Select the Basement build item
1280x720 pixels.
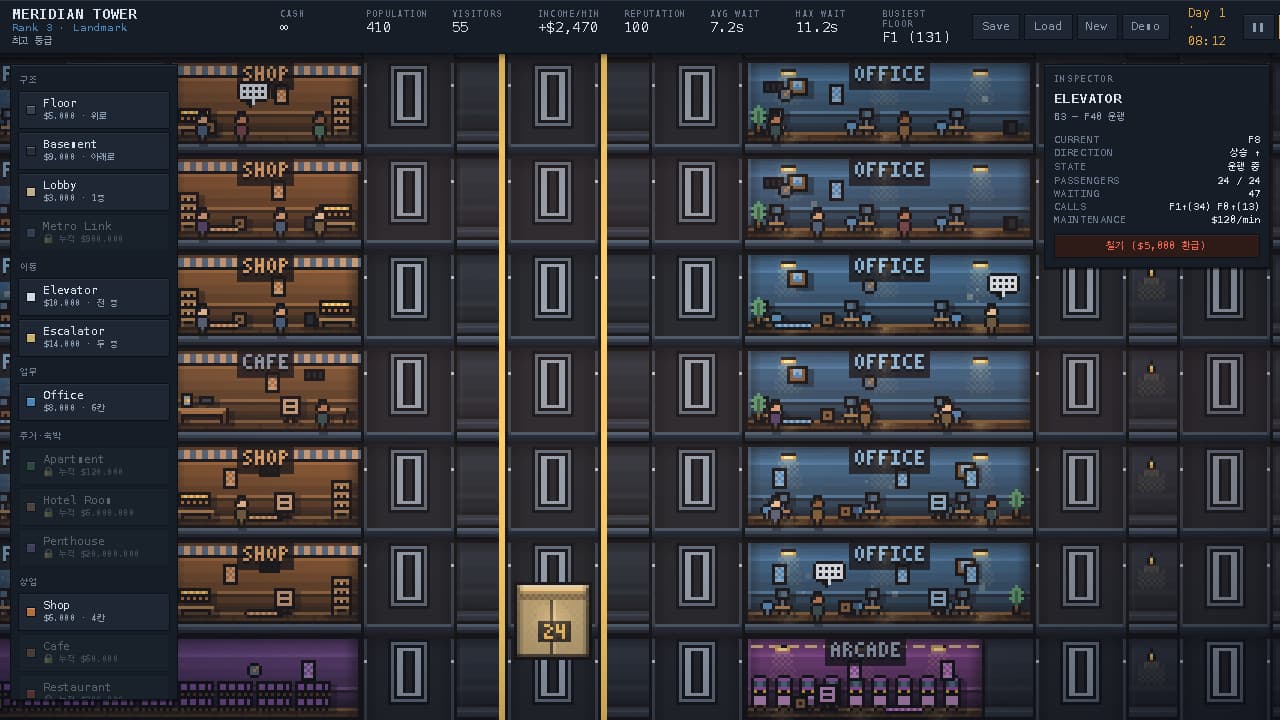point(94,150)
